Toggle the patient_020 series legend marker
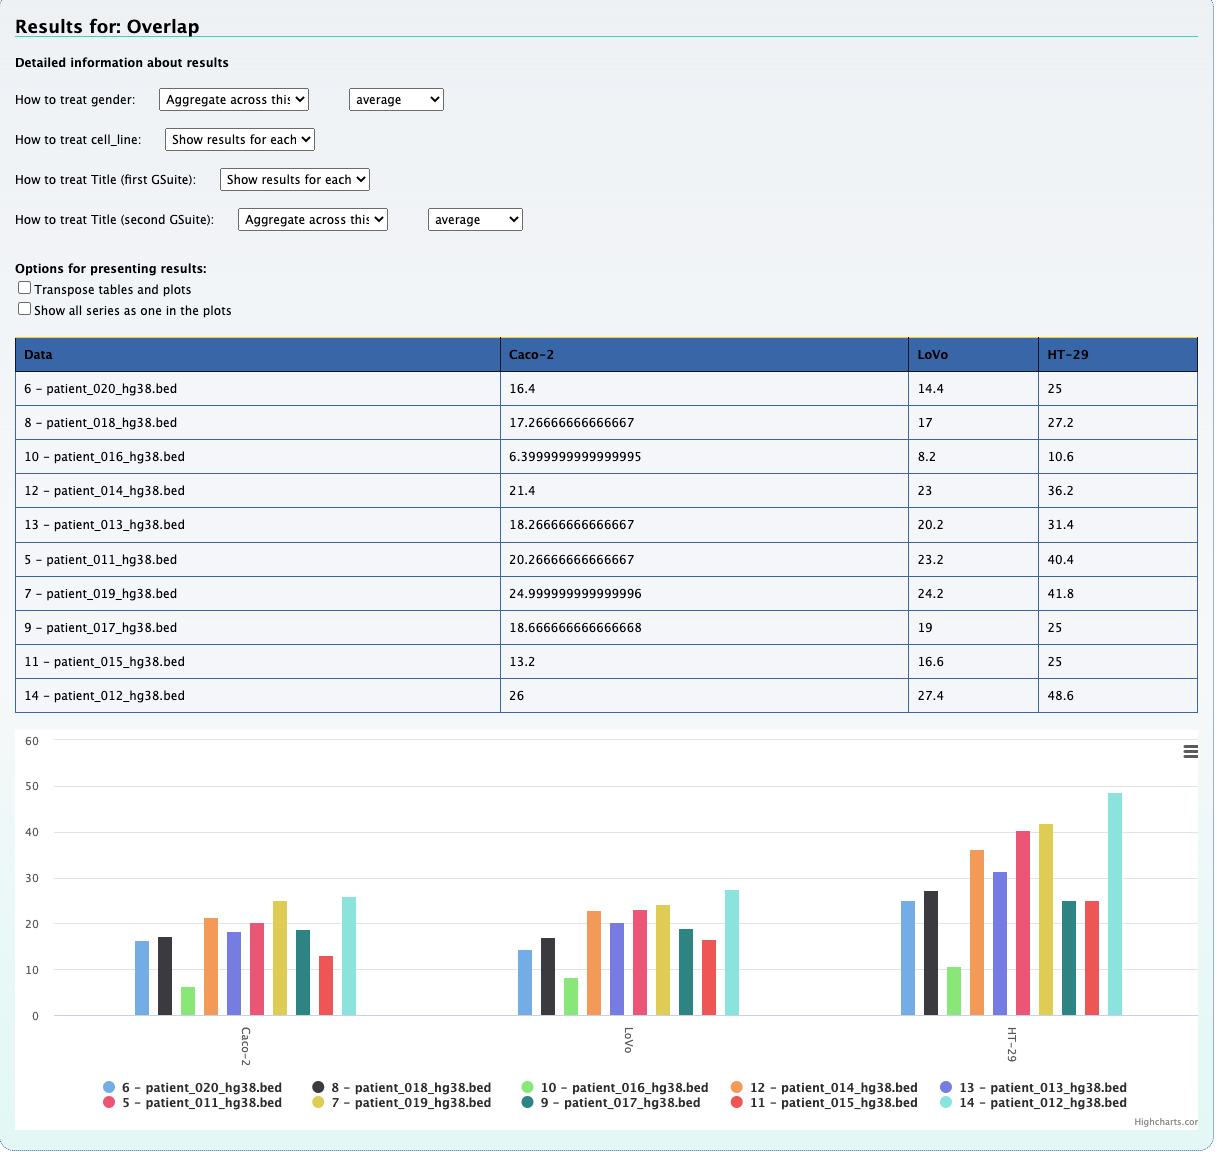The width and height of the screenshot is (1217, 1152). click(x=109, y=1087)
